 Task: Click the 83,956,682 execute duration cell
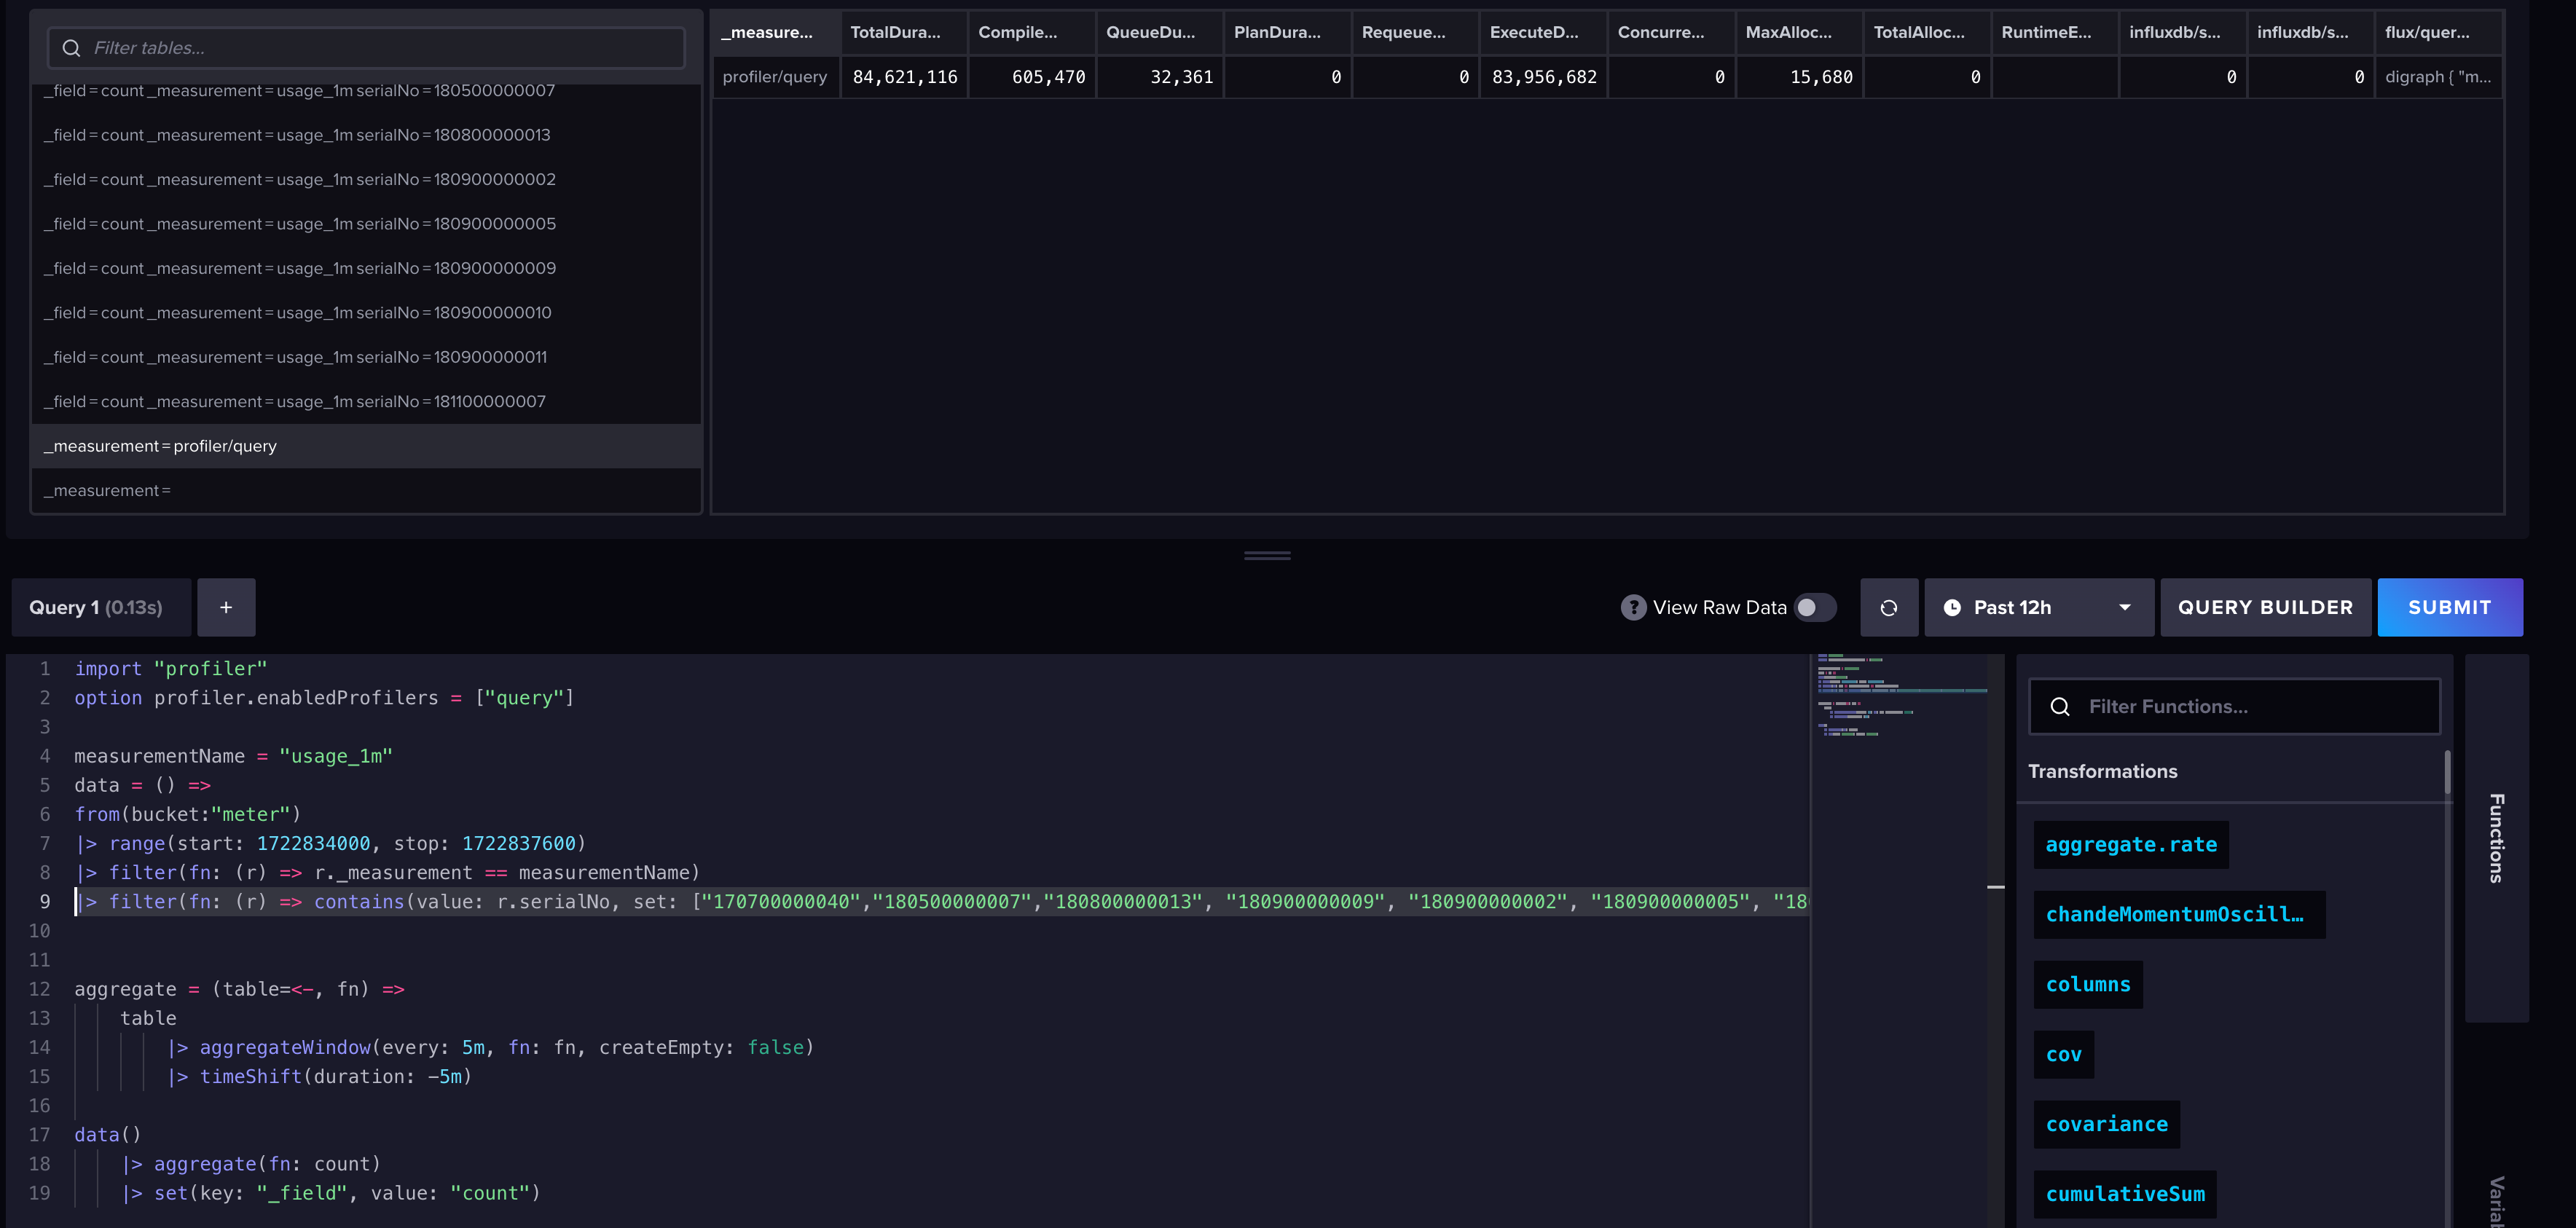click(x=1544, y=77)
